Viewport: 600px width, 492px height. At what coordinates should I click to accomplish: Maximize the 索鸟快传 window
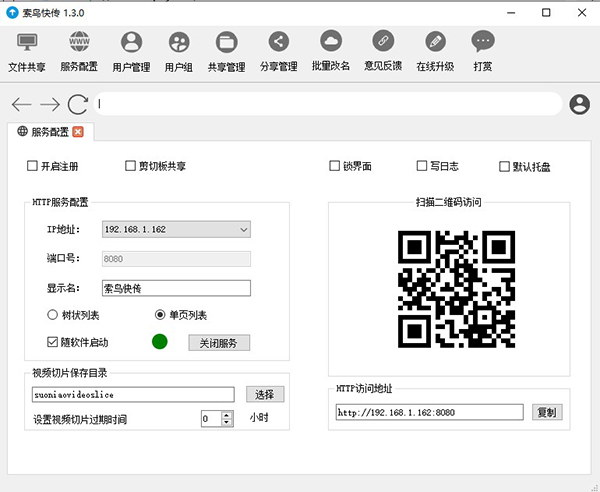point(546,13)
